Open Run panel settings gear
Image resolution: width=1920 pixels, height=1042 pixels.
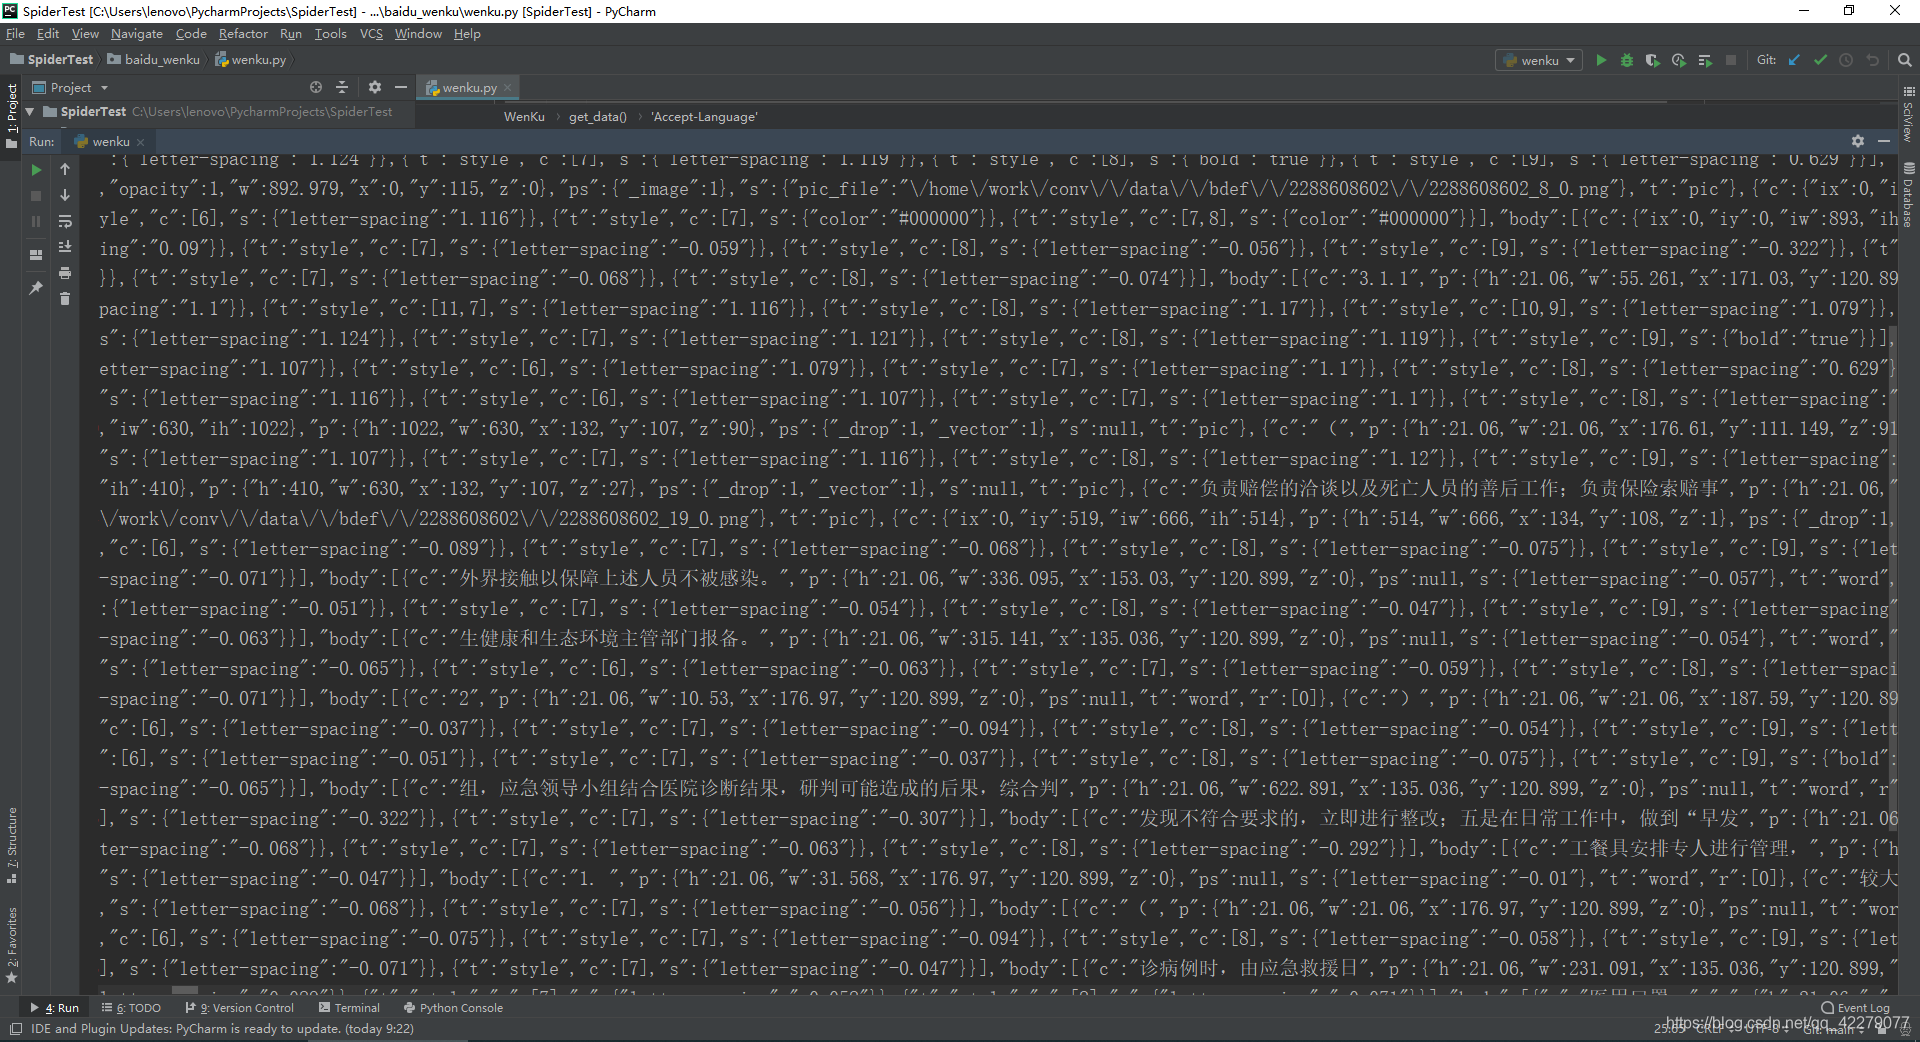pos(1858,141)
